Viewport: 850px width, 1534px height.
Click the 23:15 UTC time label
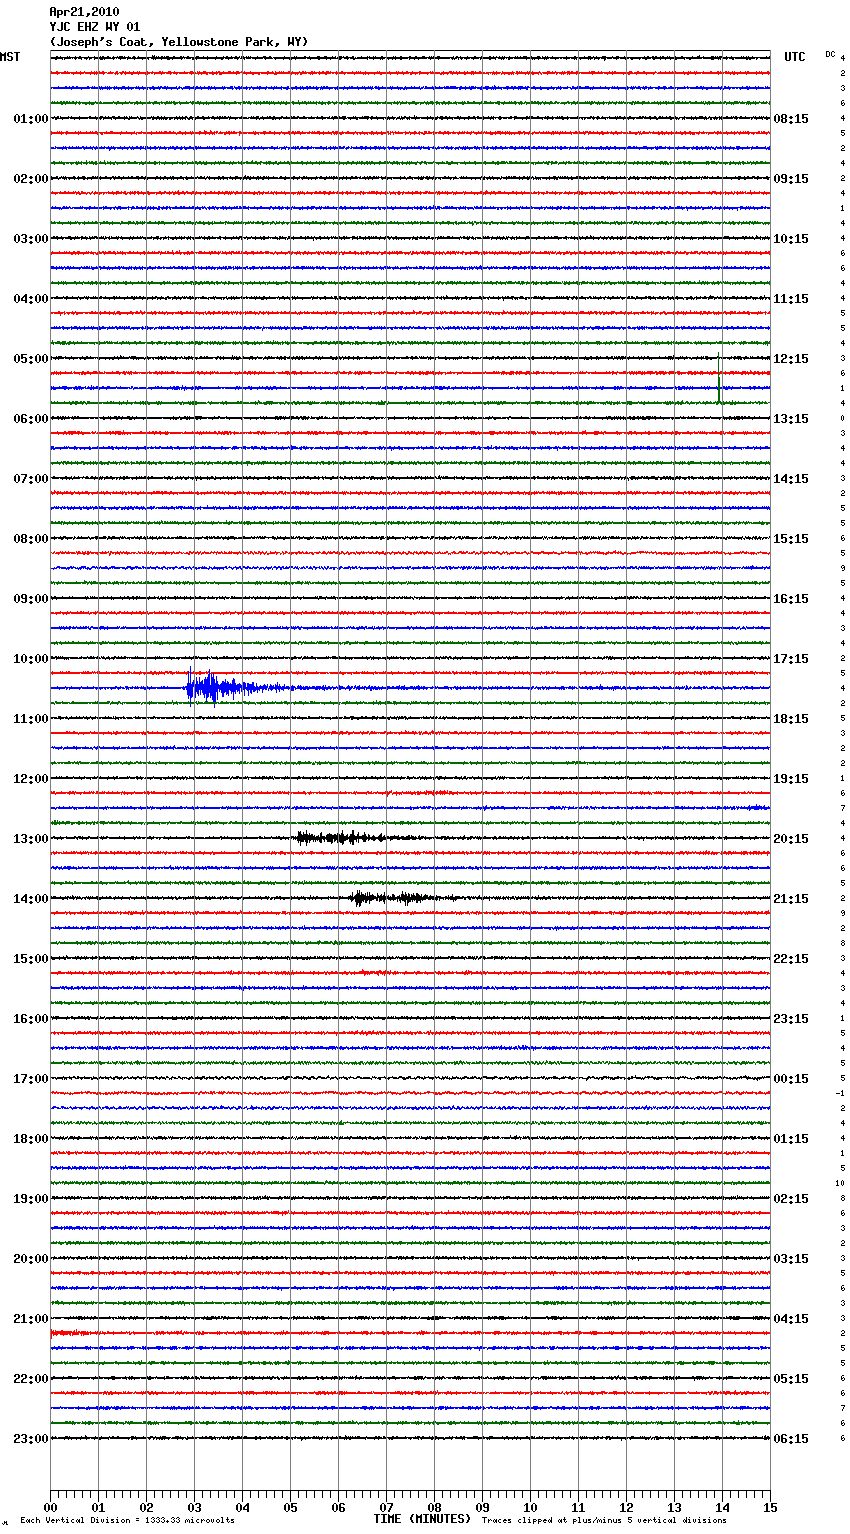point(791,1019)
